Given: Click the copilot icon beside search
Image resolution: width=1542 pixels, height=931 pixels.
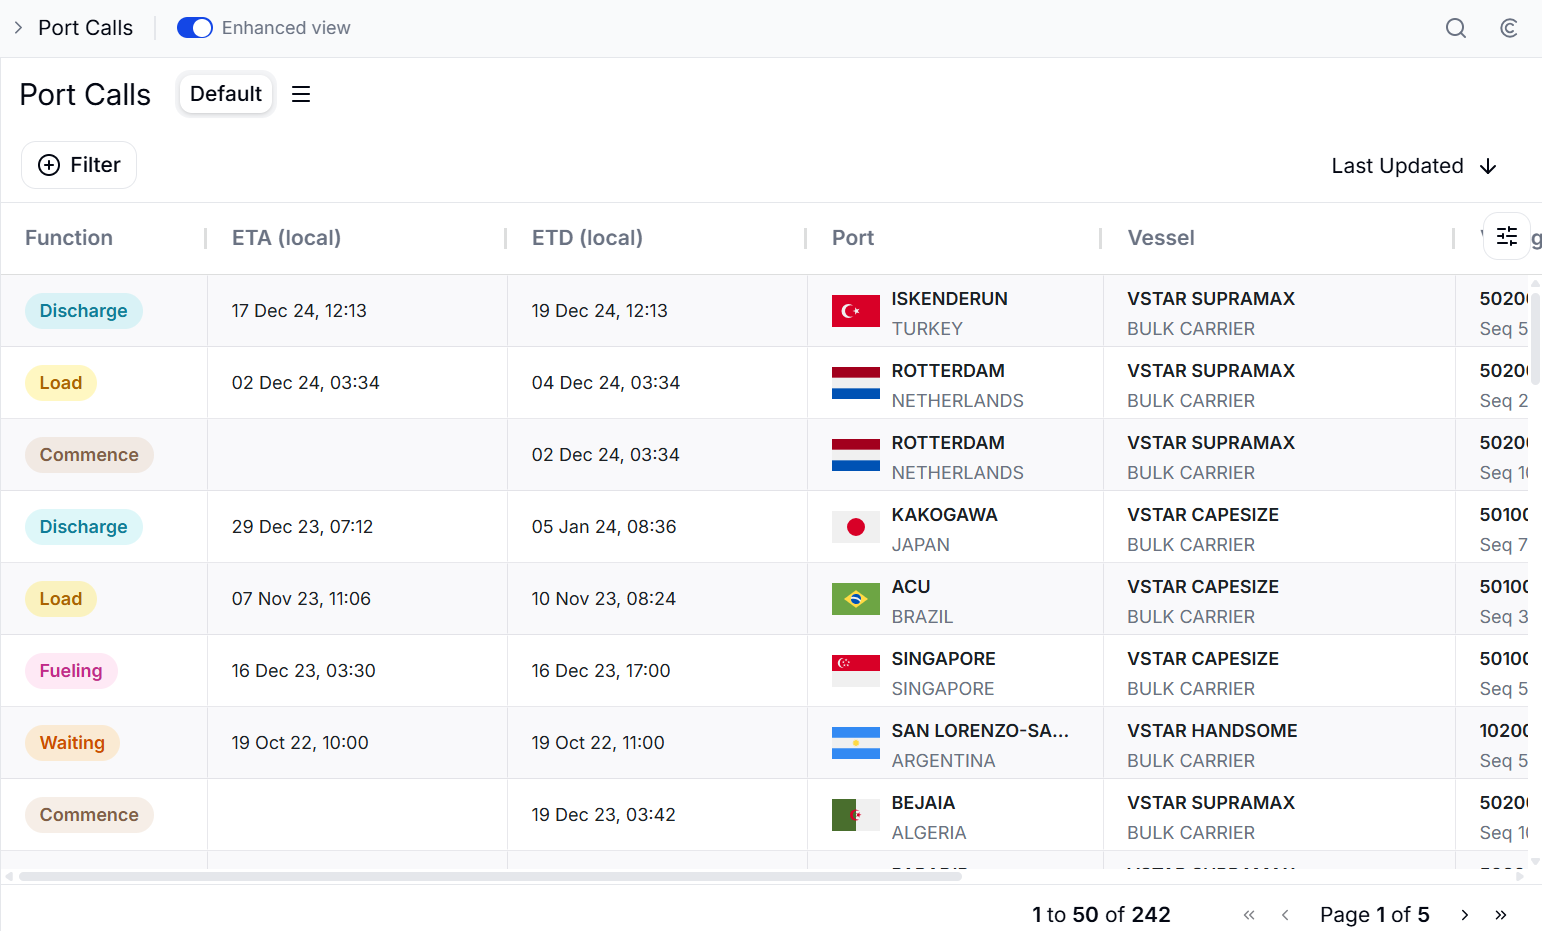Looking at the screenshot, I should [1509, 28].
